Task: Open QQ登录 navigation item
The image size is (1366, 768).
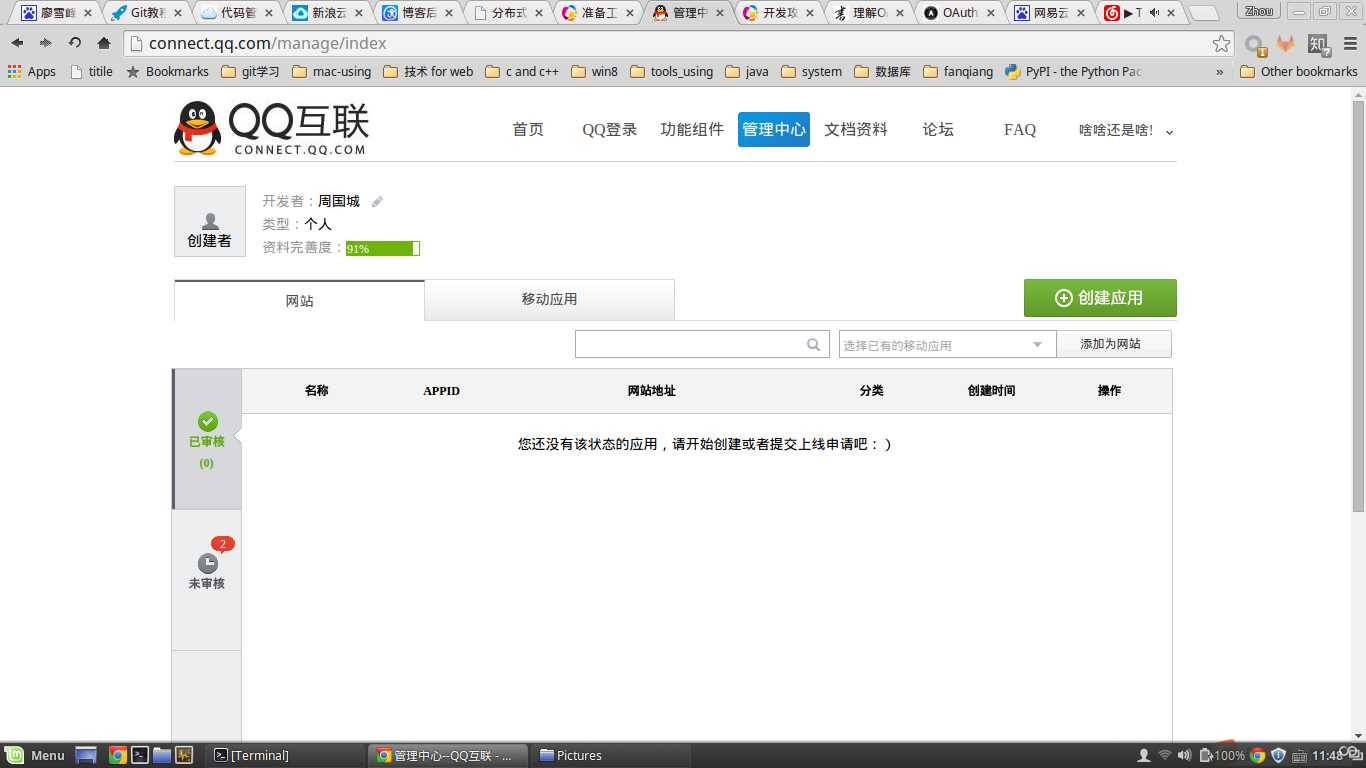Action: (610, 129)
